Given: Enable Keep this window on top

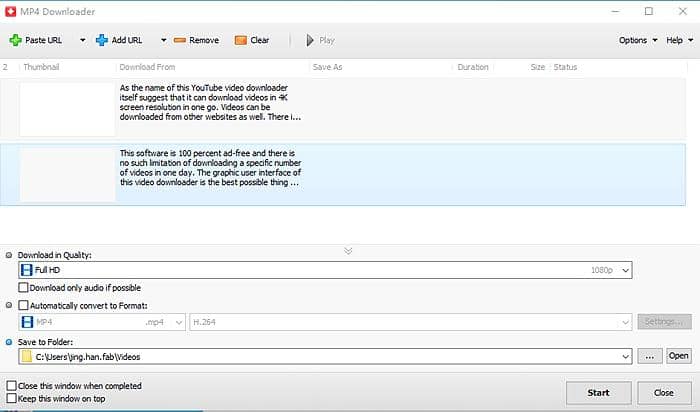Looking at the screenshot, I should point(12,398).
